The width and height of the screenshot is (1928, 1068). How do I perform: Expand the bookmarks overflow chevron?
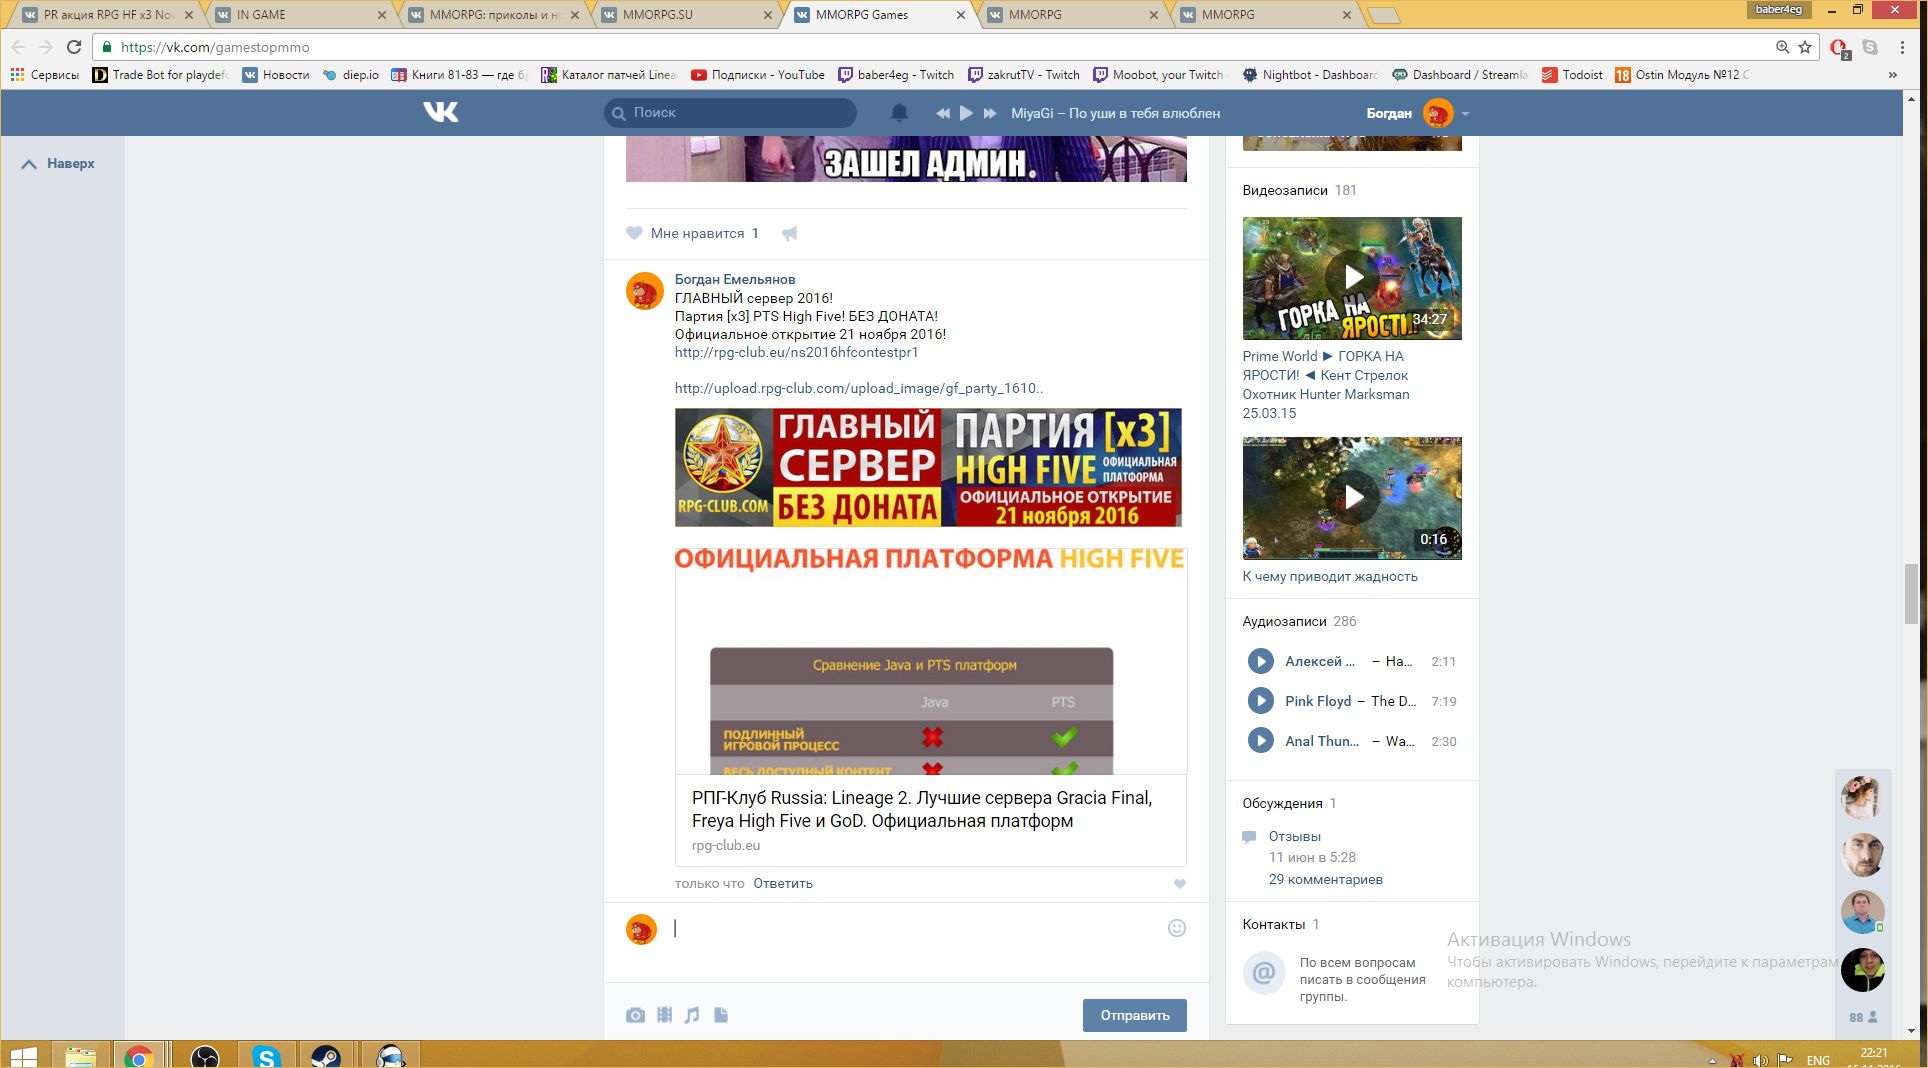(x=1892, y=75)
